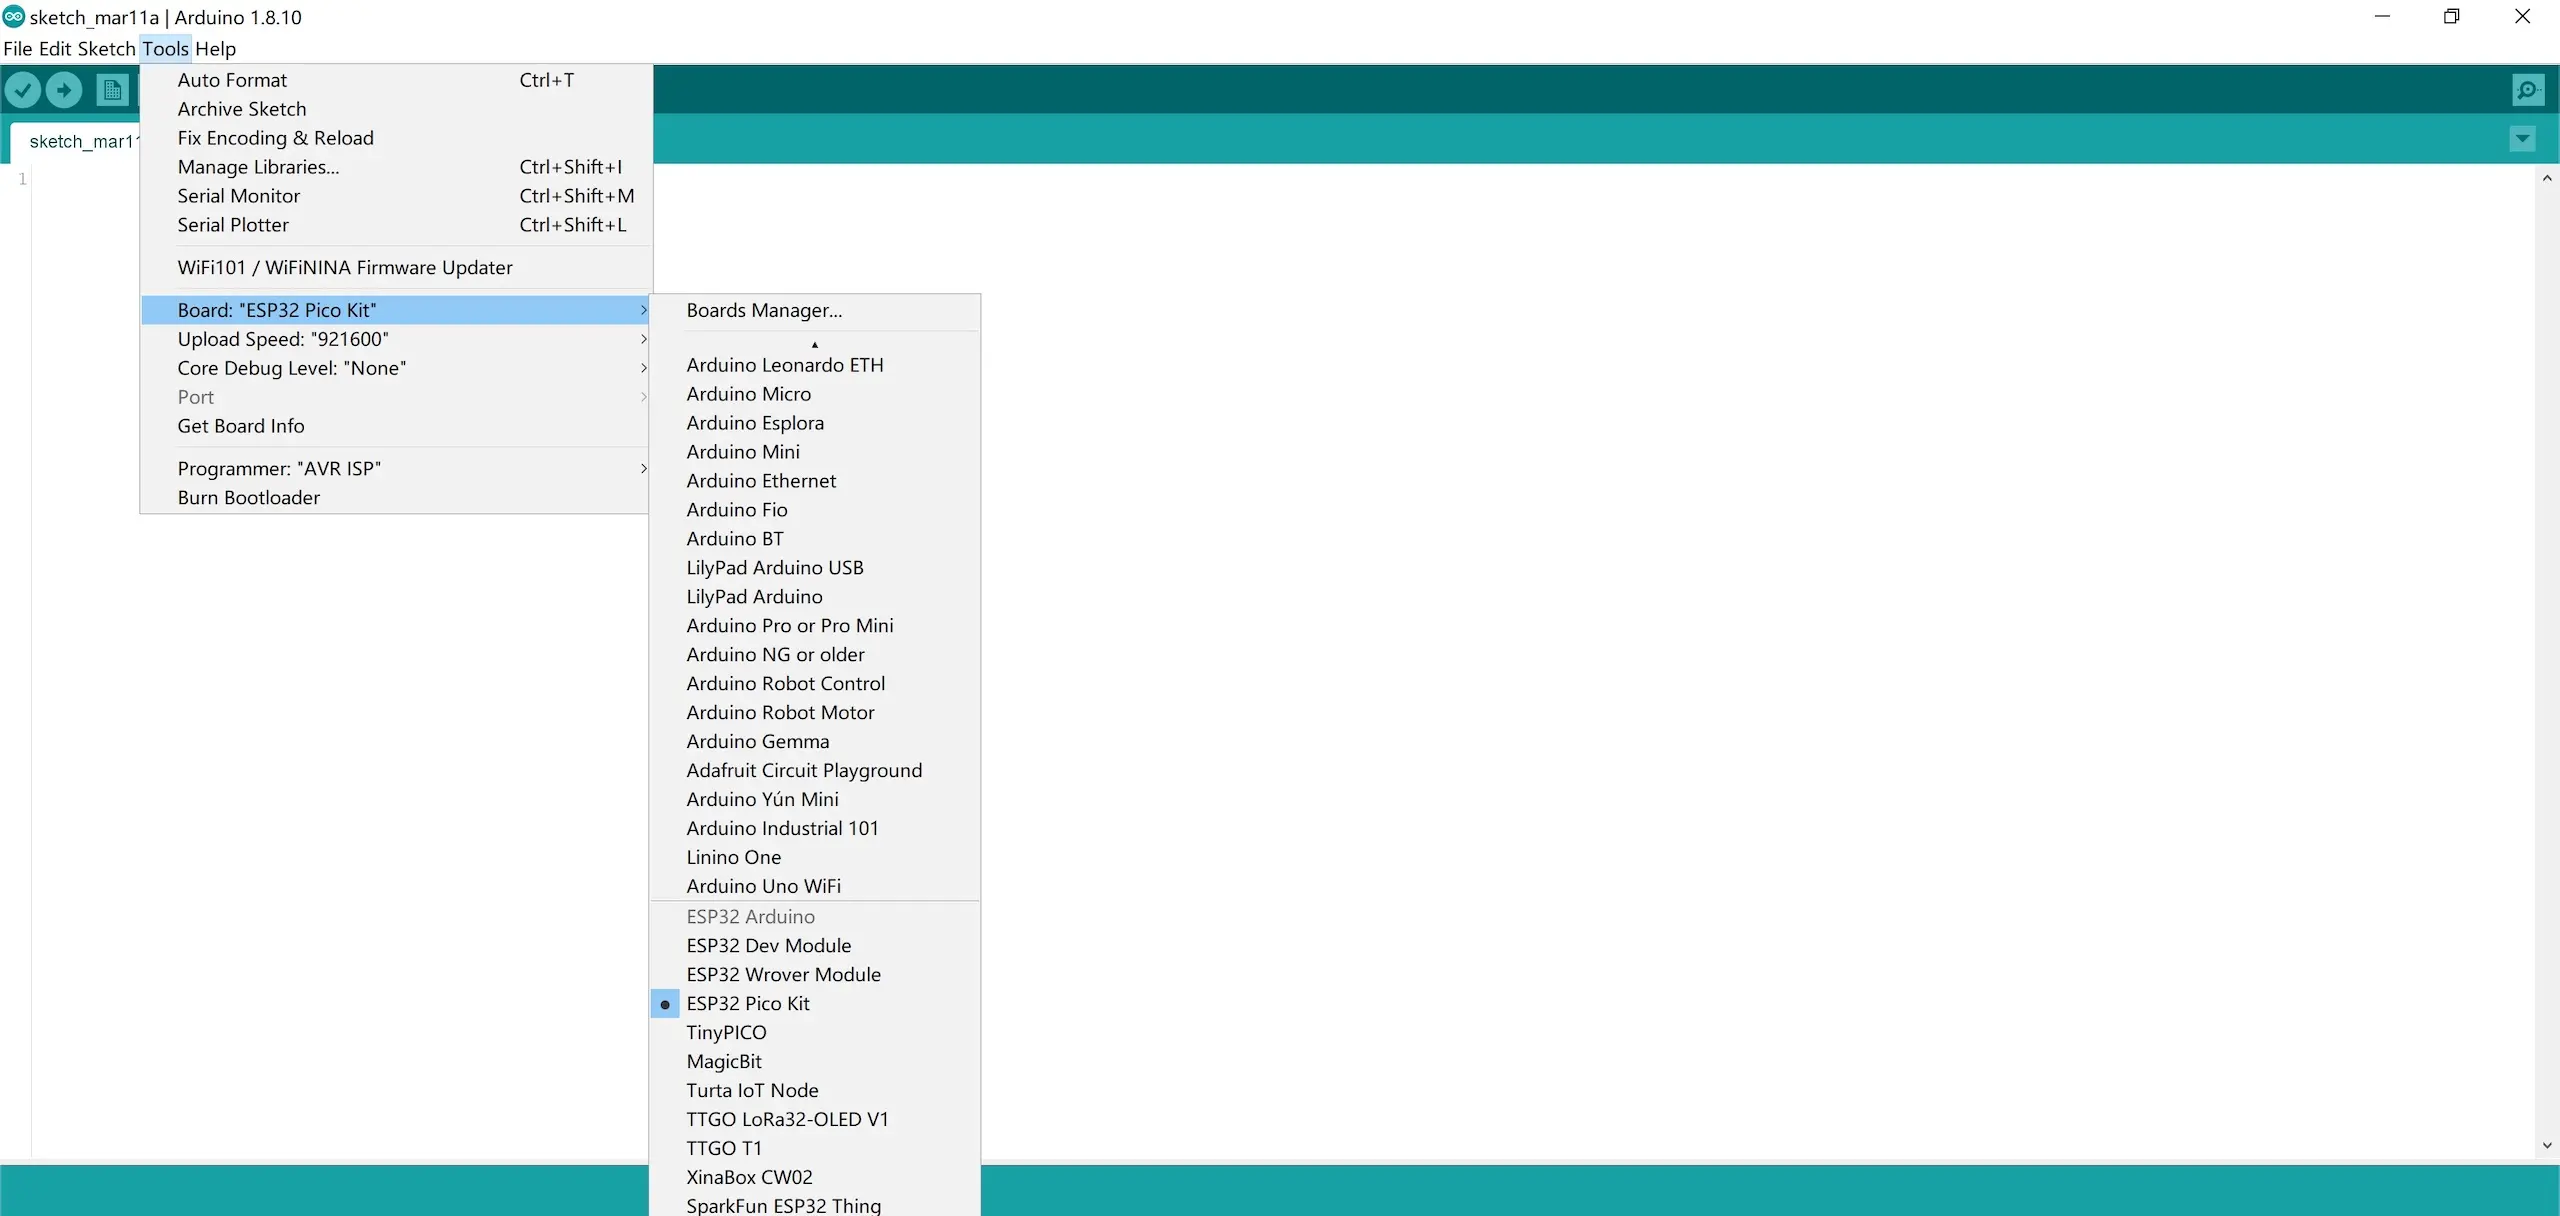Open Manage Libraries...
This screenshot has width=2560, height=1216.
point(396,167)
